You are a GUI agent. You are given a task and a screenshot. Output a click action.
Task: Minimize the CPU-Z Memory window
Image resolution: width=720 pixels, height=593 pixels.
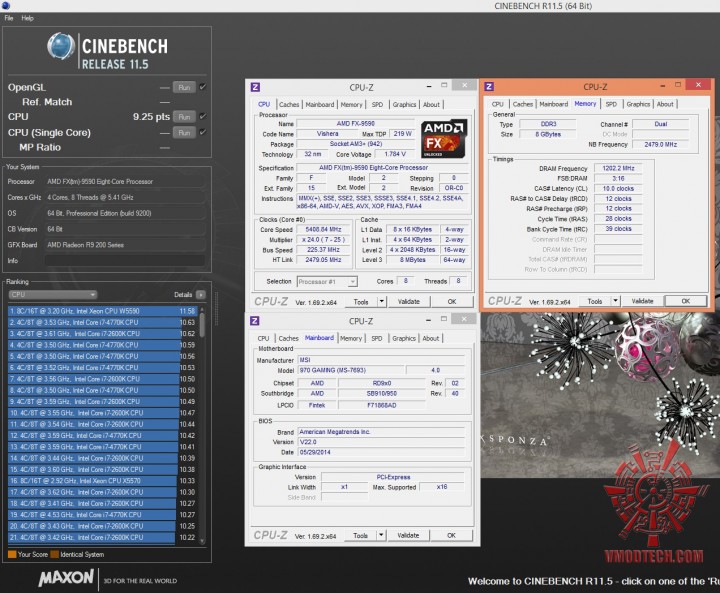tap(663, 85)
